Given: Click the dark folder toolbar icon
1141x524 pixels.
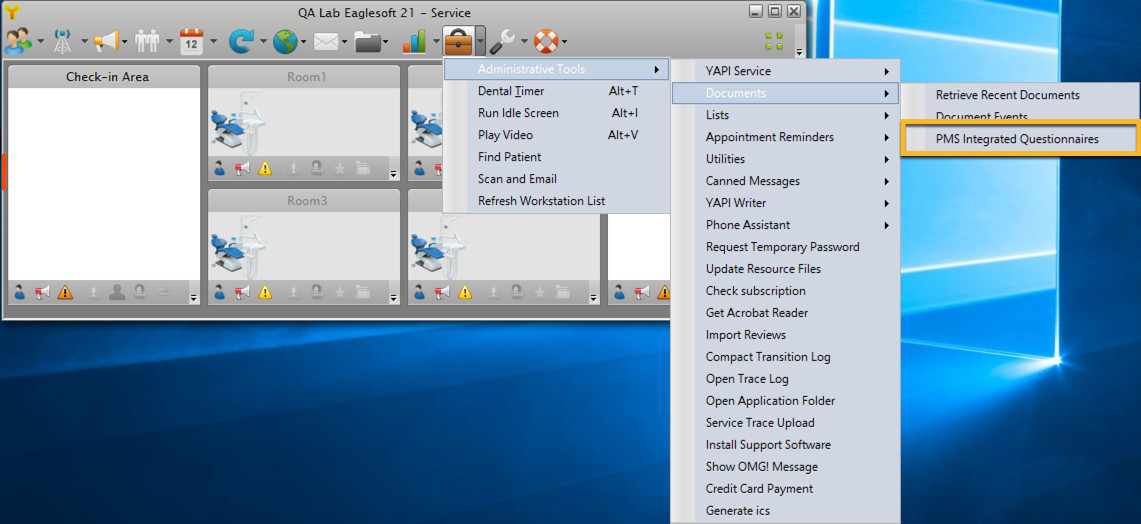Looking at the screenshot, I should pos(368,41).
